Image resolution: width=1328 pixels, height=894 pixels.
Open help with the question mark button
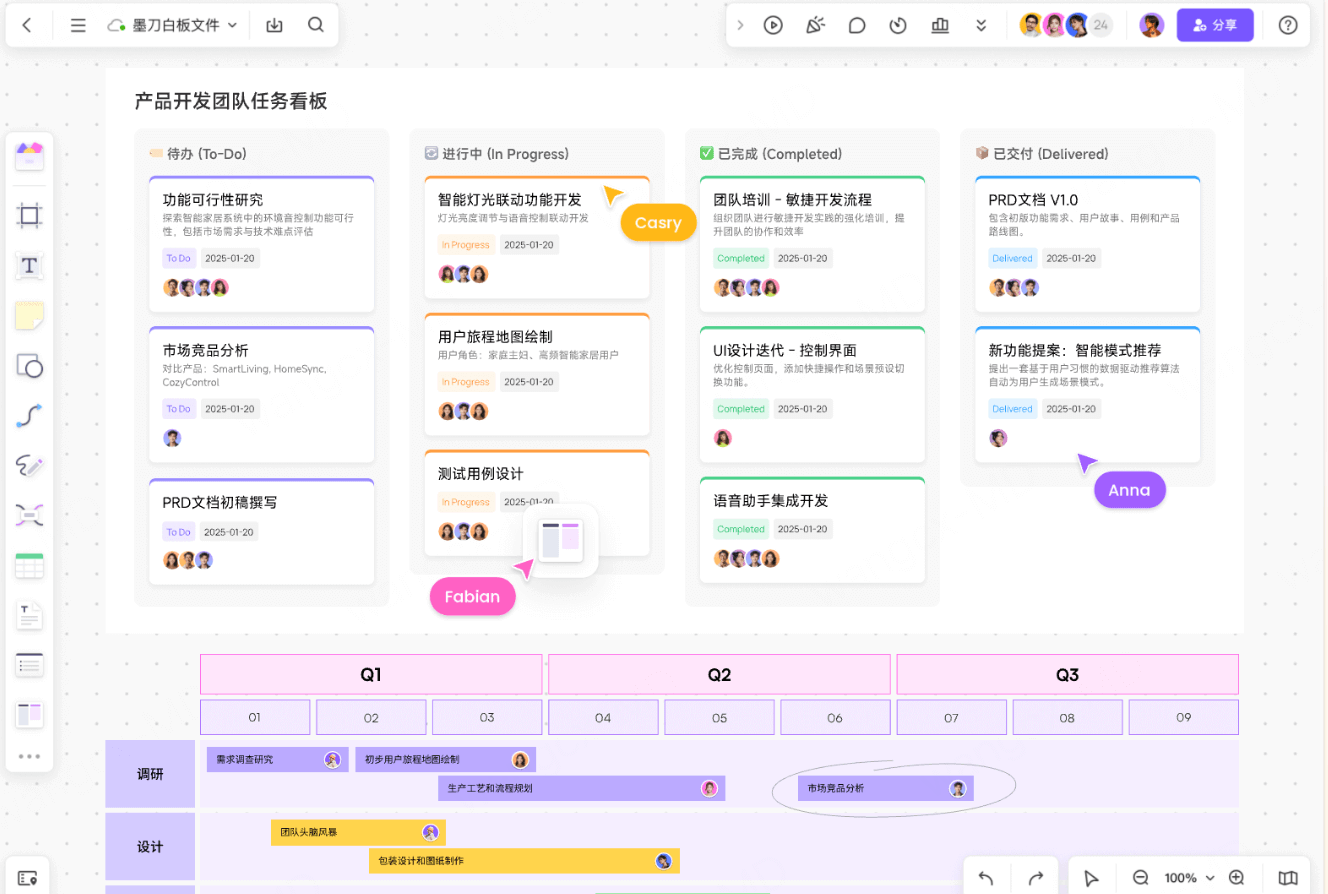click(1288, 24)
